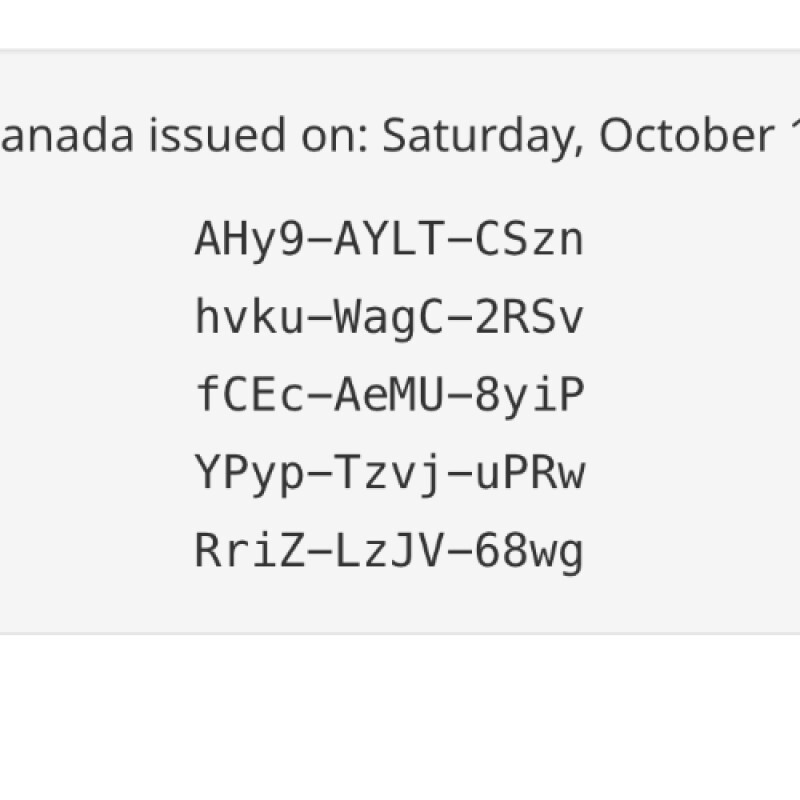Image resolution: width=800 pixels, height=800 pixels.
Task: Select the last code RriZ–LzJV–68wg
Action: point(389,552)
